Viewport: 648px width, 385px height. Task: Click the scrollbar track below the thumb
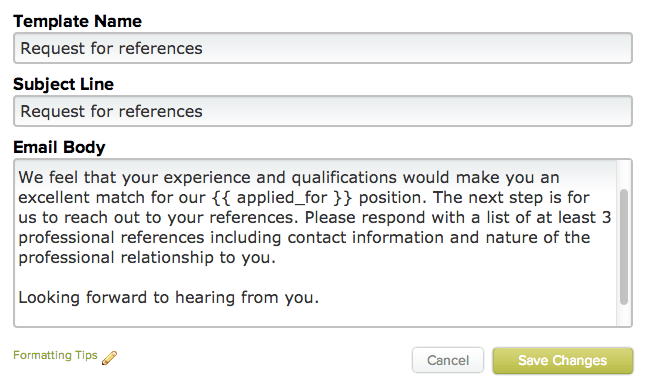(x=624, y=315)
